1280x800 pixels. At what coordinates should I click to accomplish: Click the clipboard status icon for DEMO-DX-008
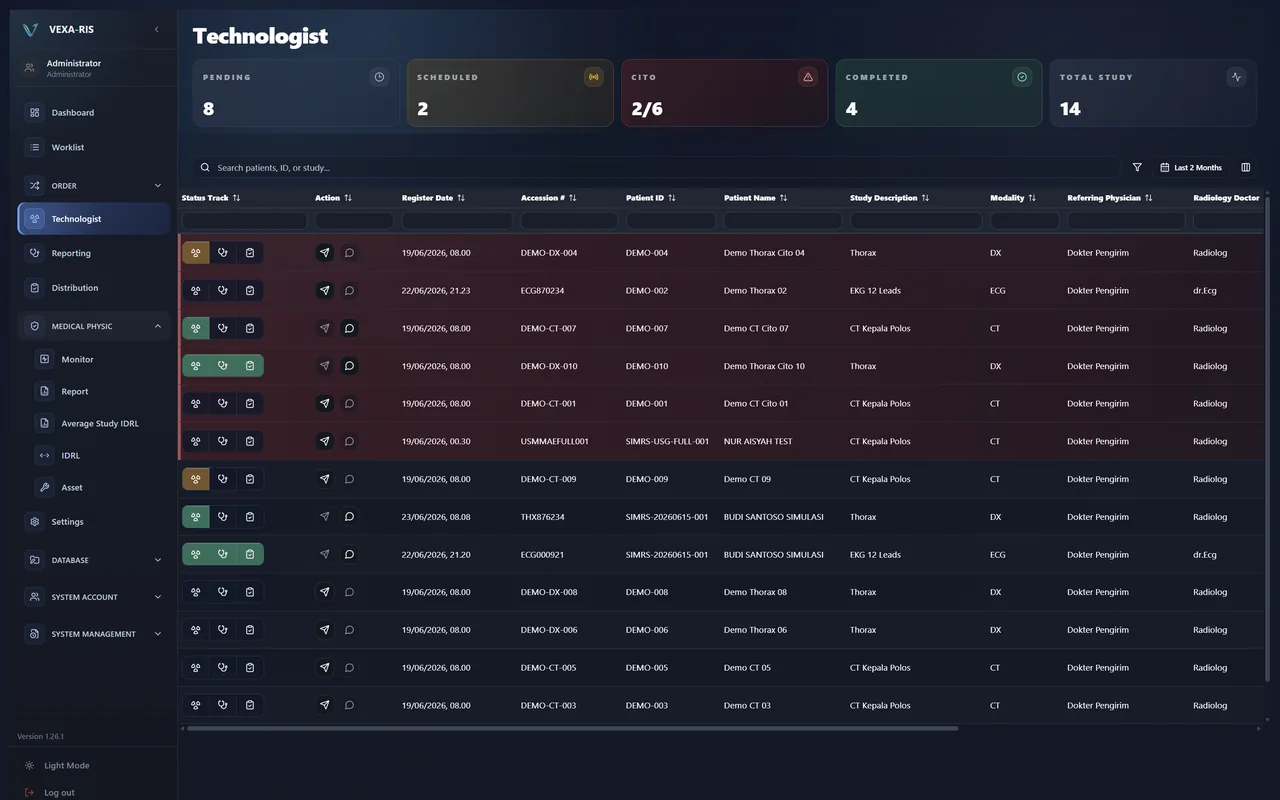(x=250, y=592)
